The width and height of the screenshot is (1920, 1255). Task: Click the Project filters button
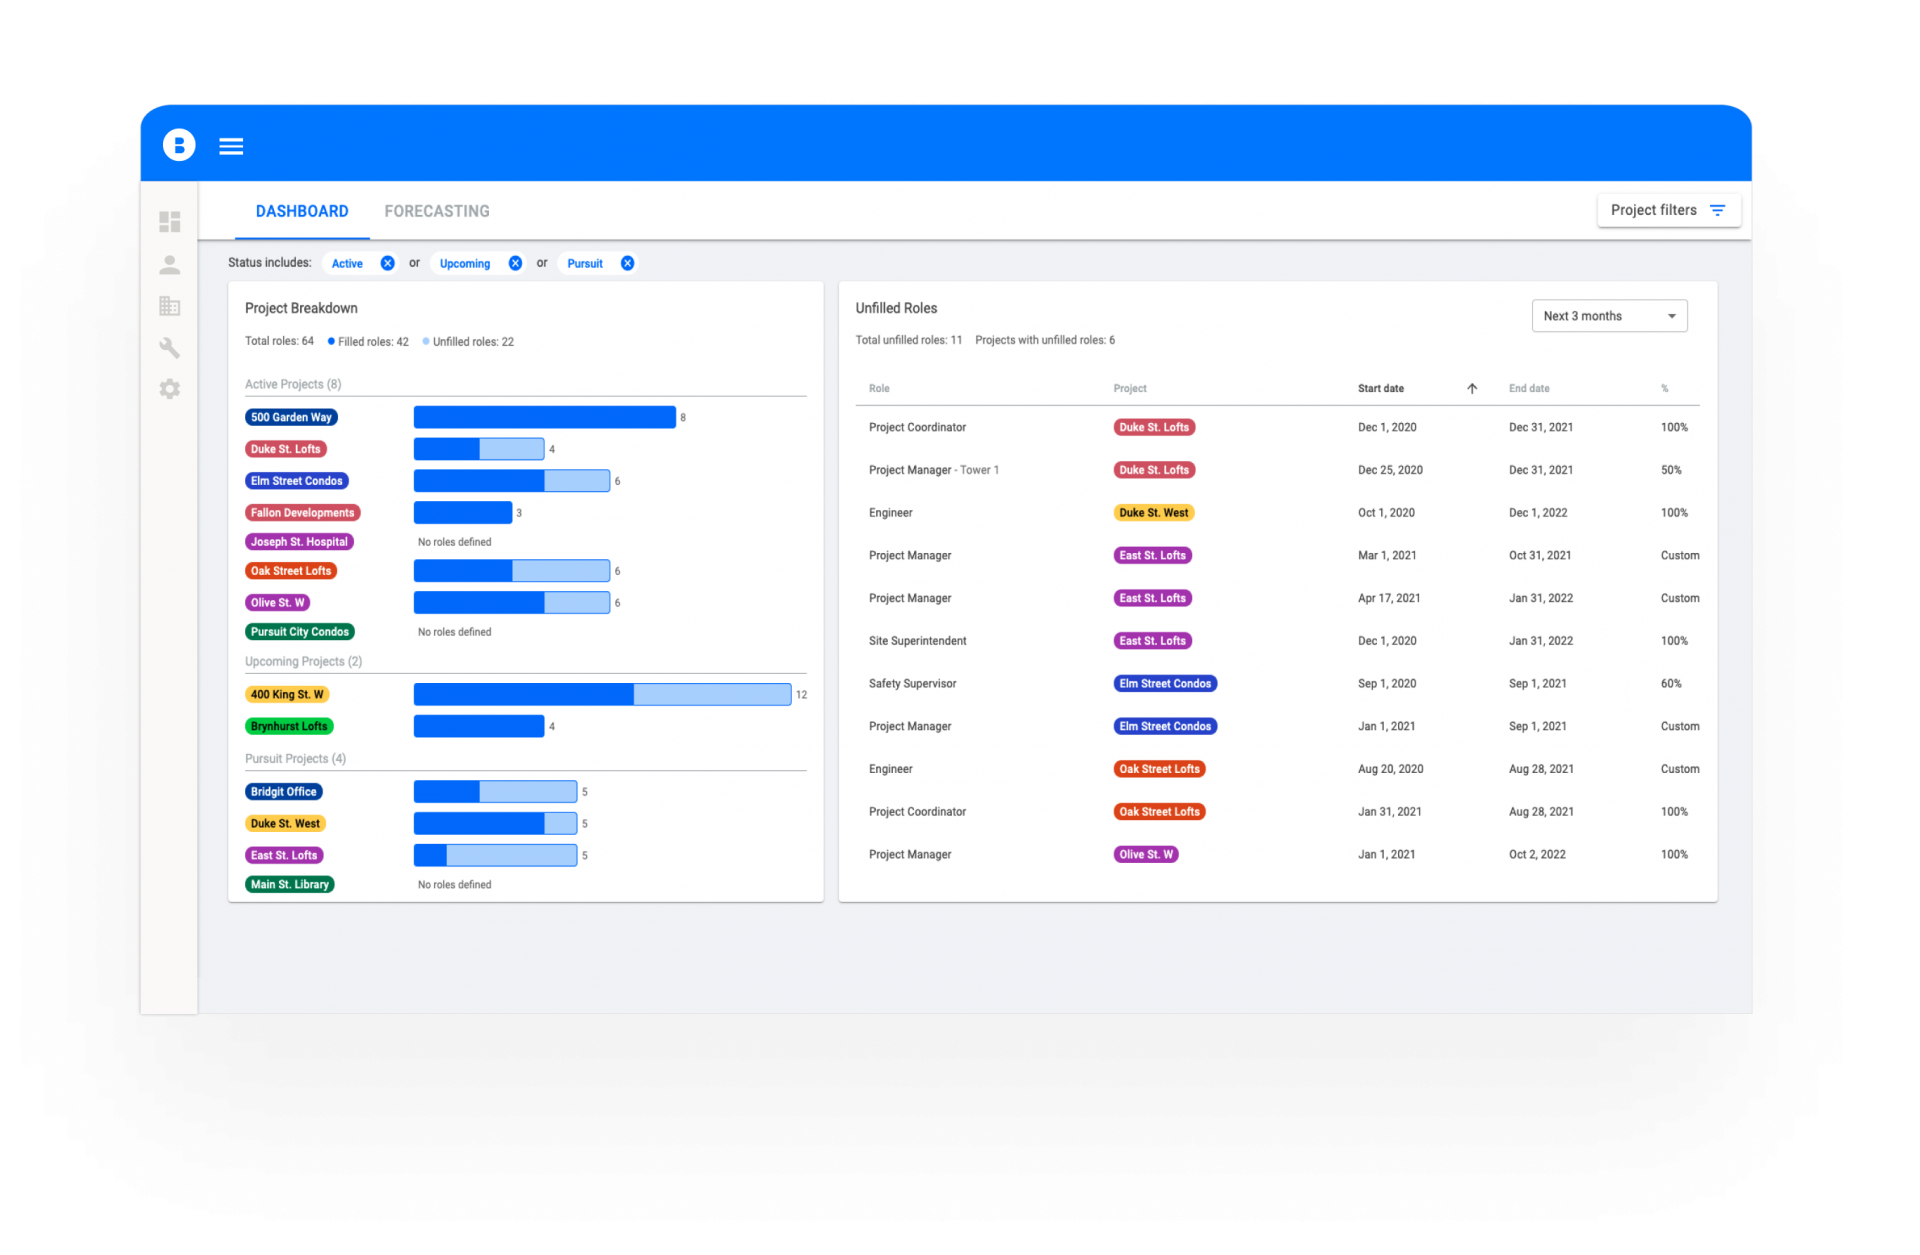tap(1655, 210)
